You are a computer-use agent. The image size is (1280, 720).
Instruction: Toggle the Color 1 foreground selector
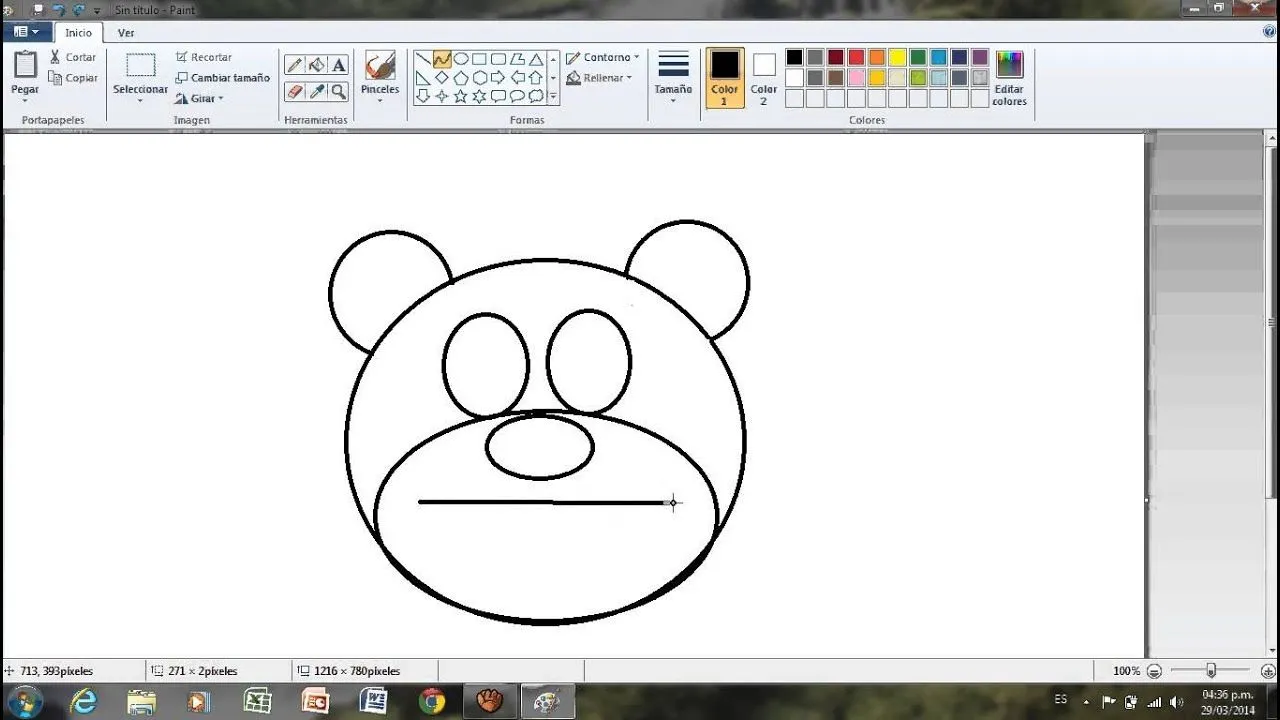(724, 77)
